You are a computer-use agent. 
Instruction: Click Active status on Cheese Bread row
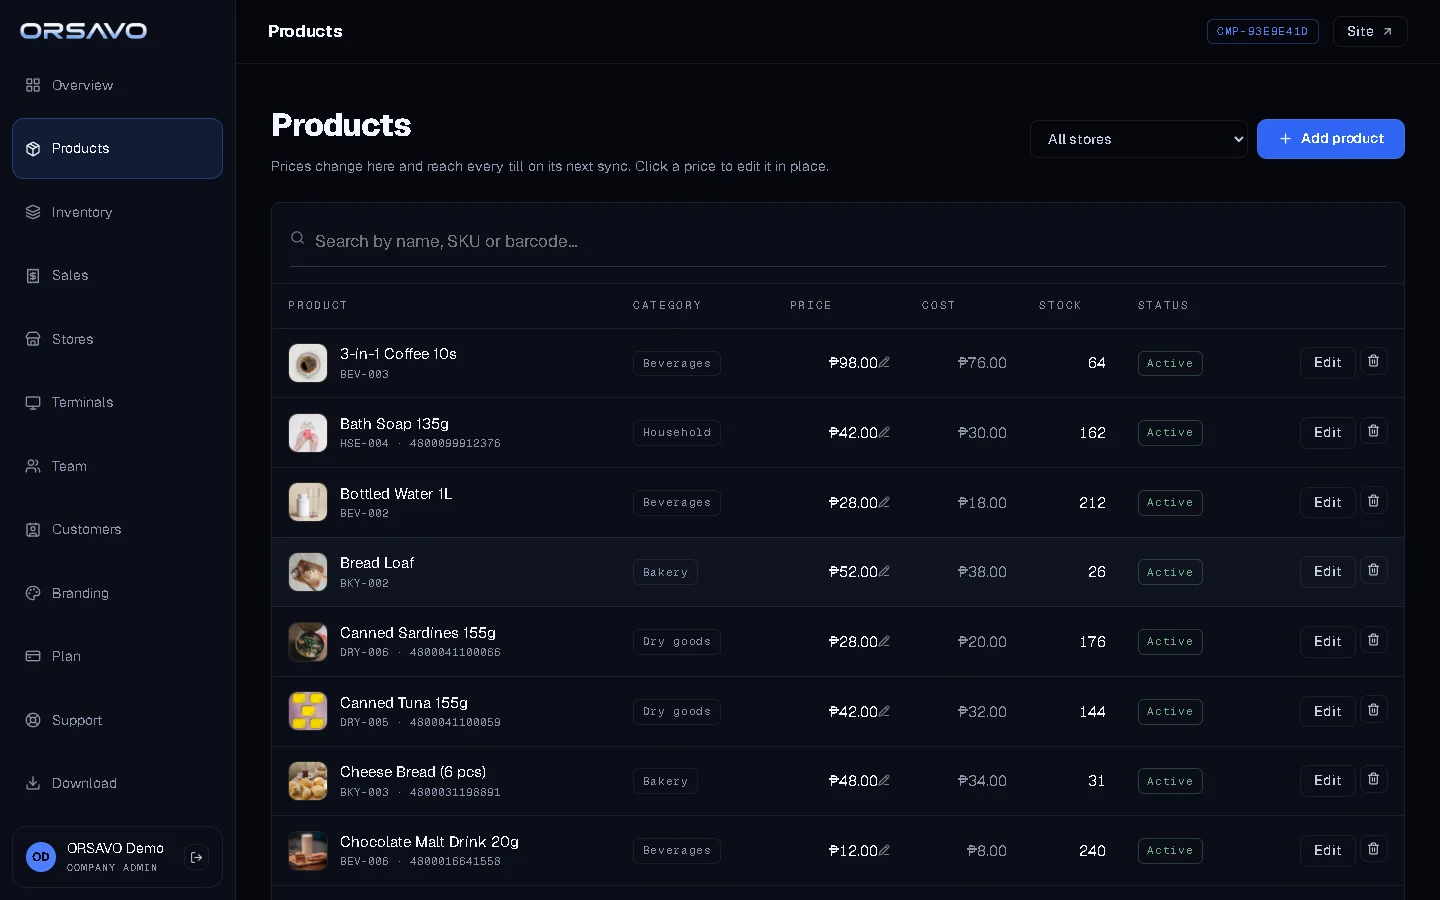pos(1170,781)
